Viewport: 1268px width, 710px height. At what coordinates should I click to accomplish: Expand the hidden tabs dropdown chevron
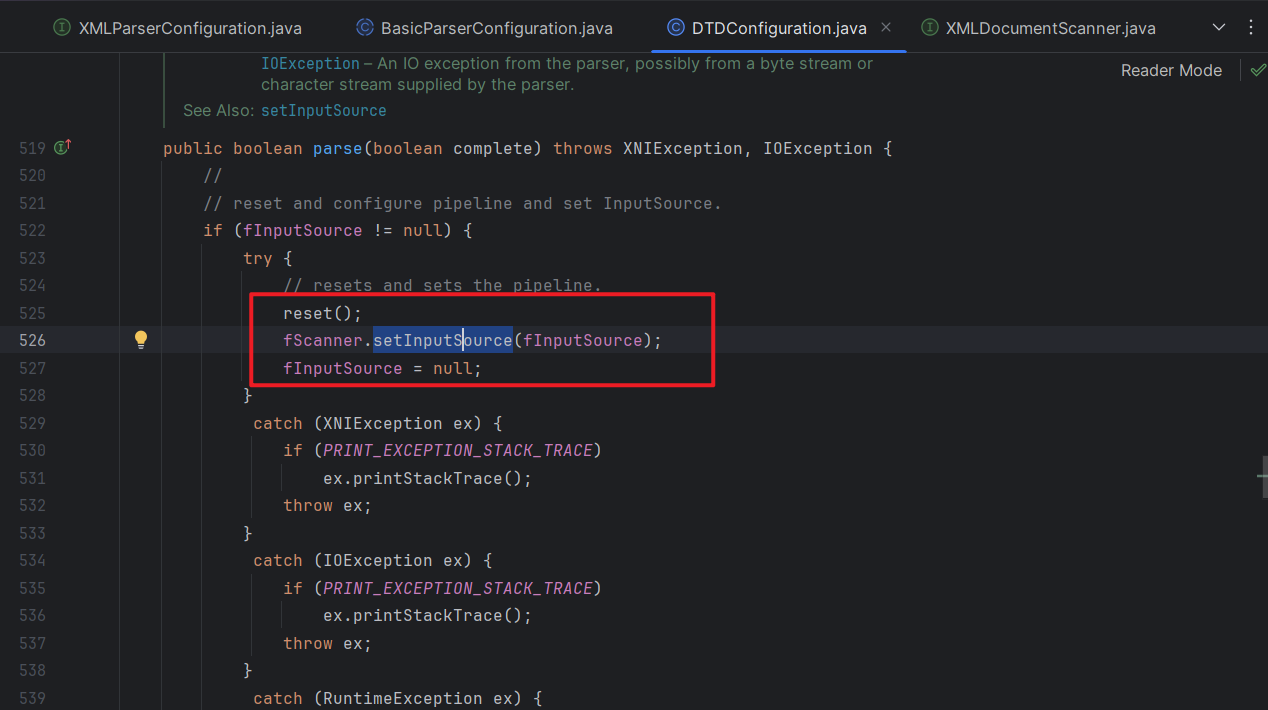tap(1218, 27)
